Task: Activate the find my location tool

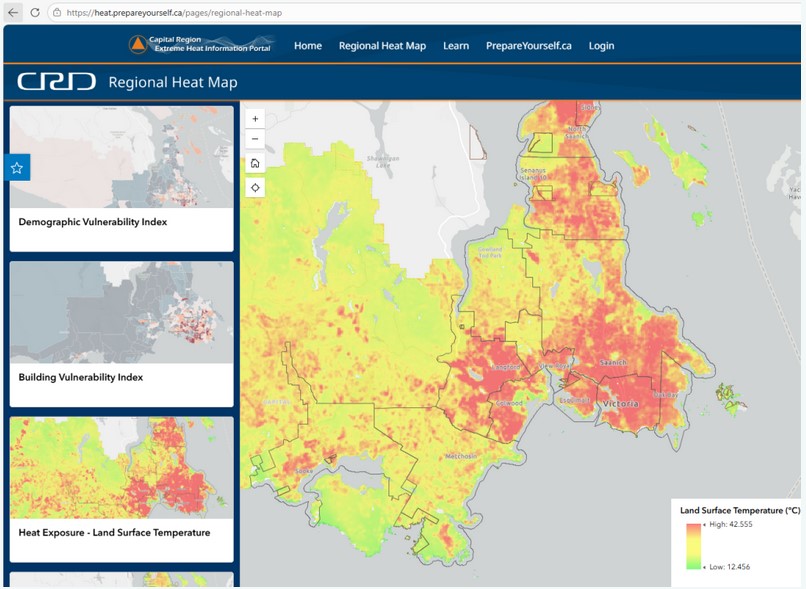Action: click(255, 187)
